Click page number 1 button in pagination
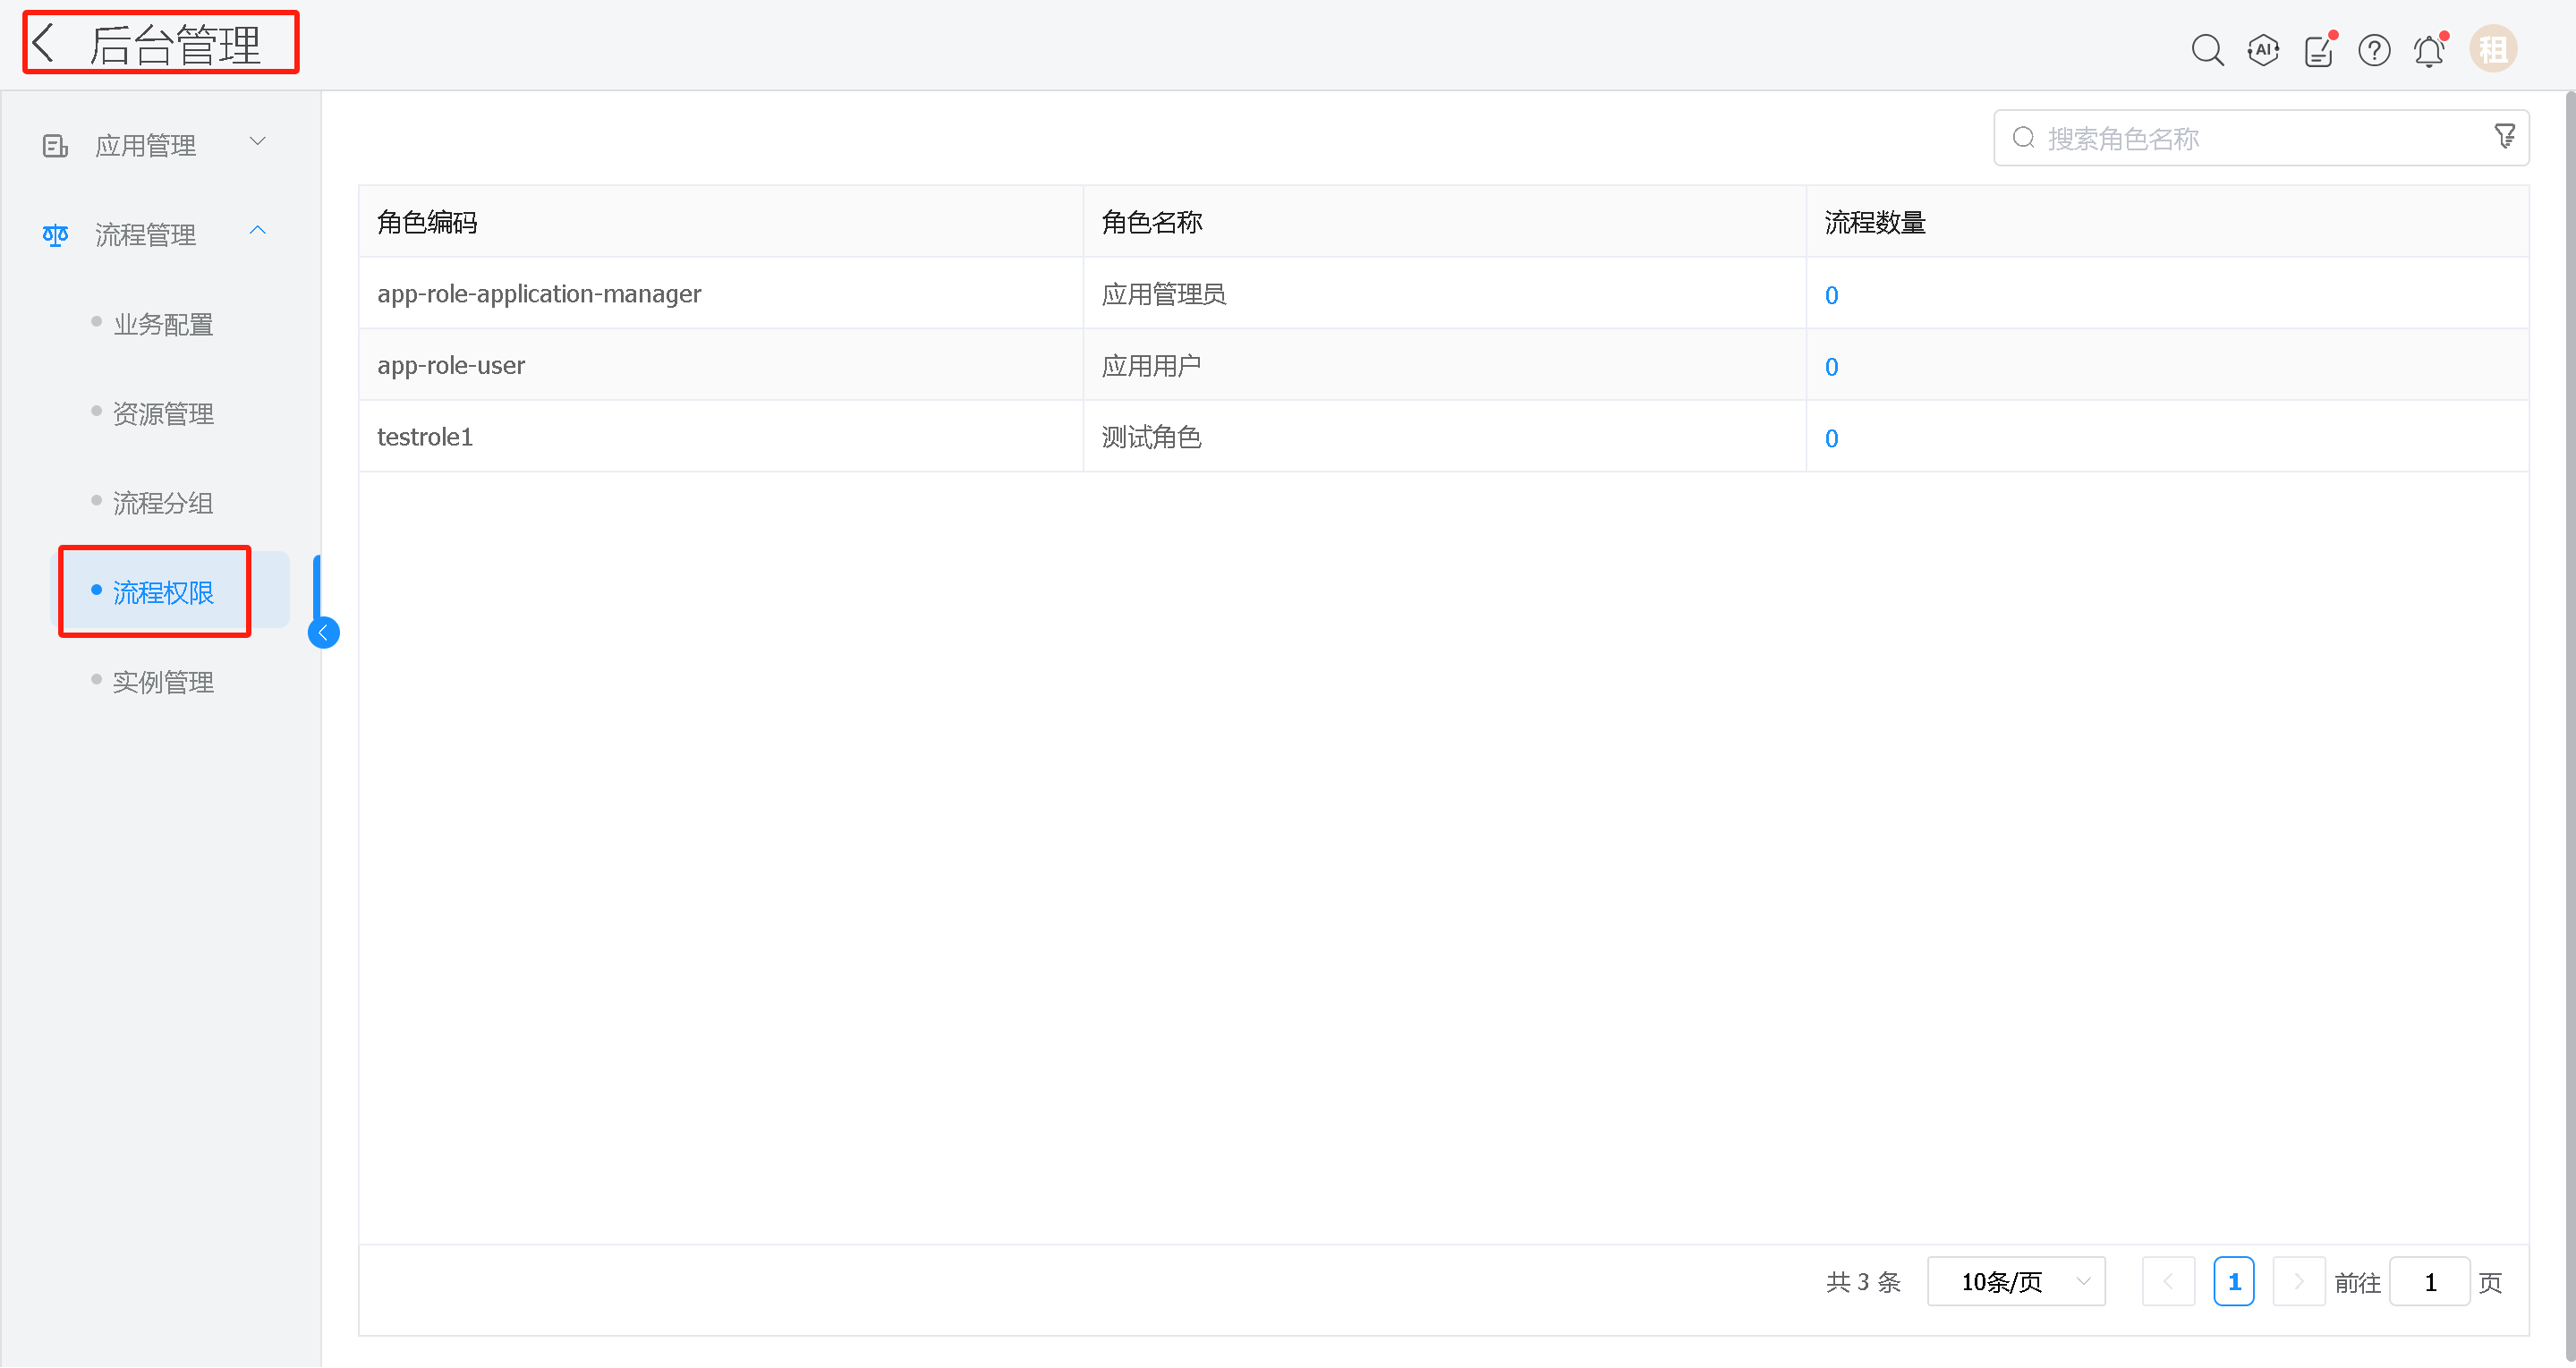2576x1368 pixels. click(2234, 1280)
